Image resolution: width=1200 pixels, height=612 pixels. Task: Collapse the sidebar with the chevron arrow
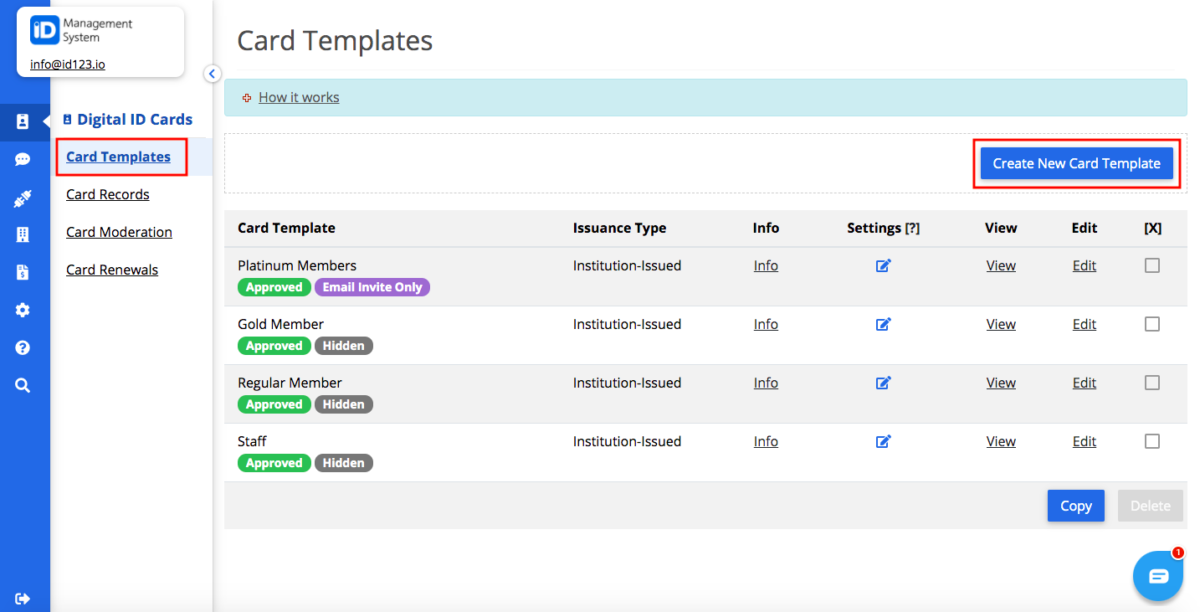[212, 73]
